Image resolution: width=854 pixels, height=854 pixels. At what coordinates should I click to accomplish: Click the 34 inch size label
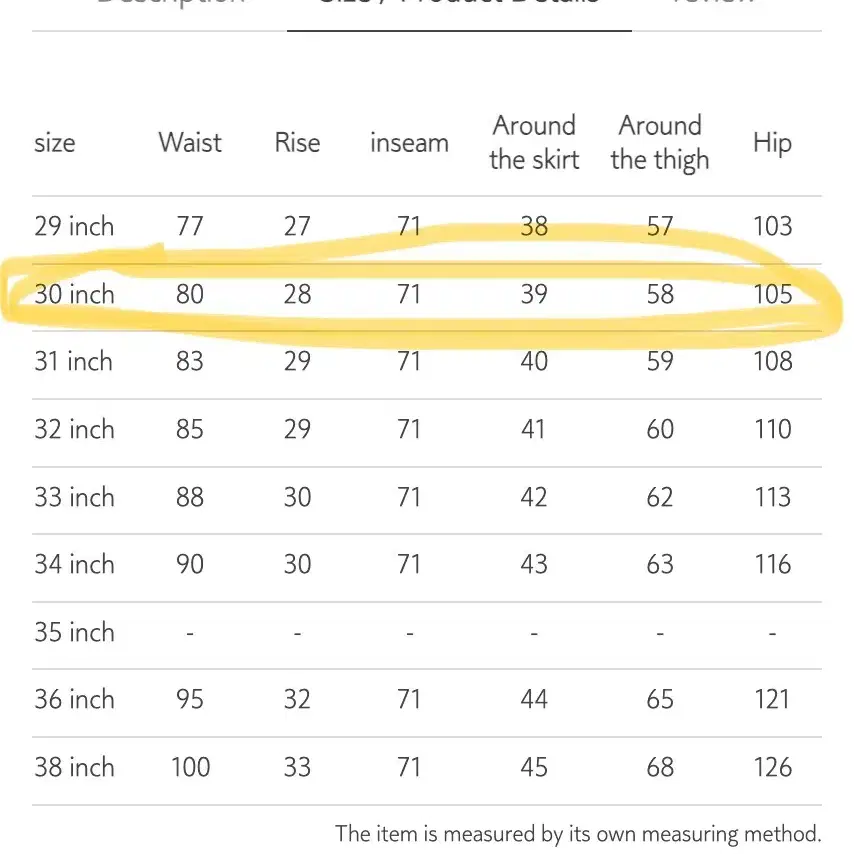point(75,564)
